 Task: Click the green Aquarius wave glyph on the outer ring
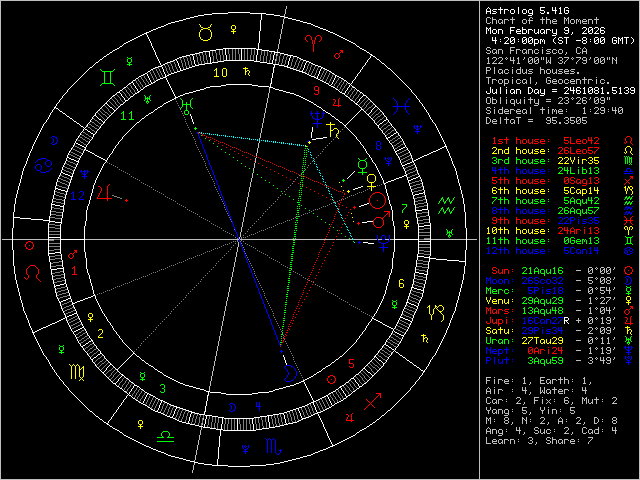coord(446,205)
